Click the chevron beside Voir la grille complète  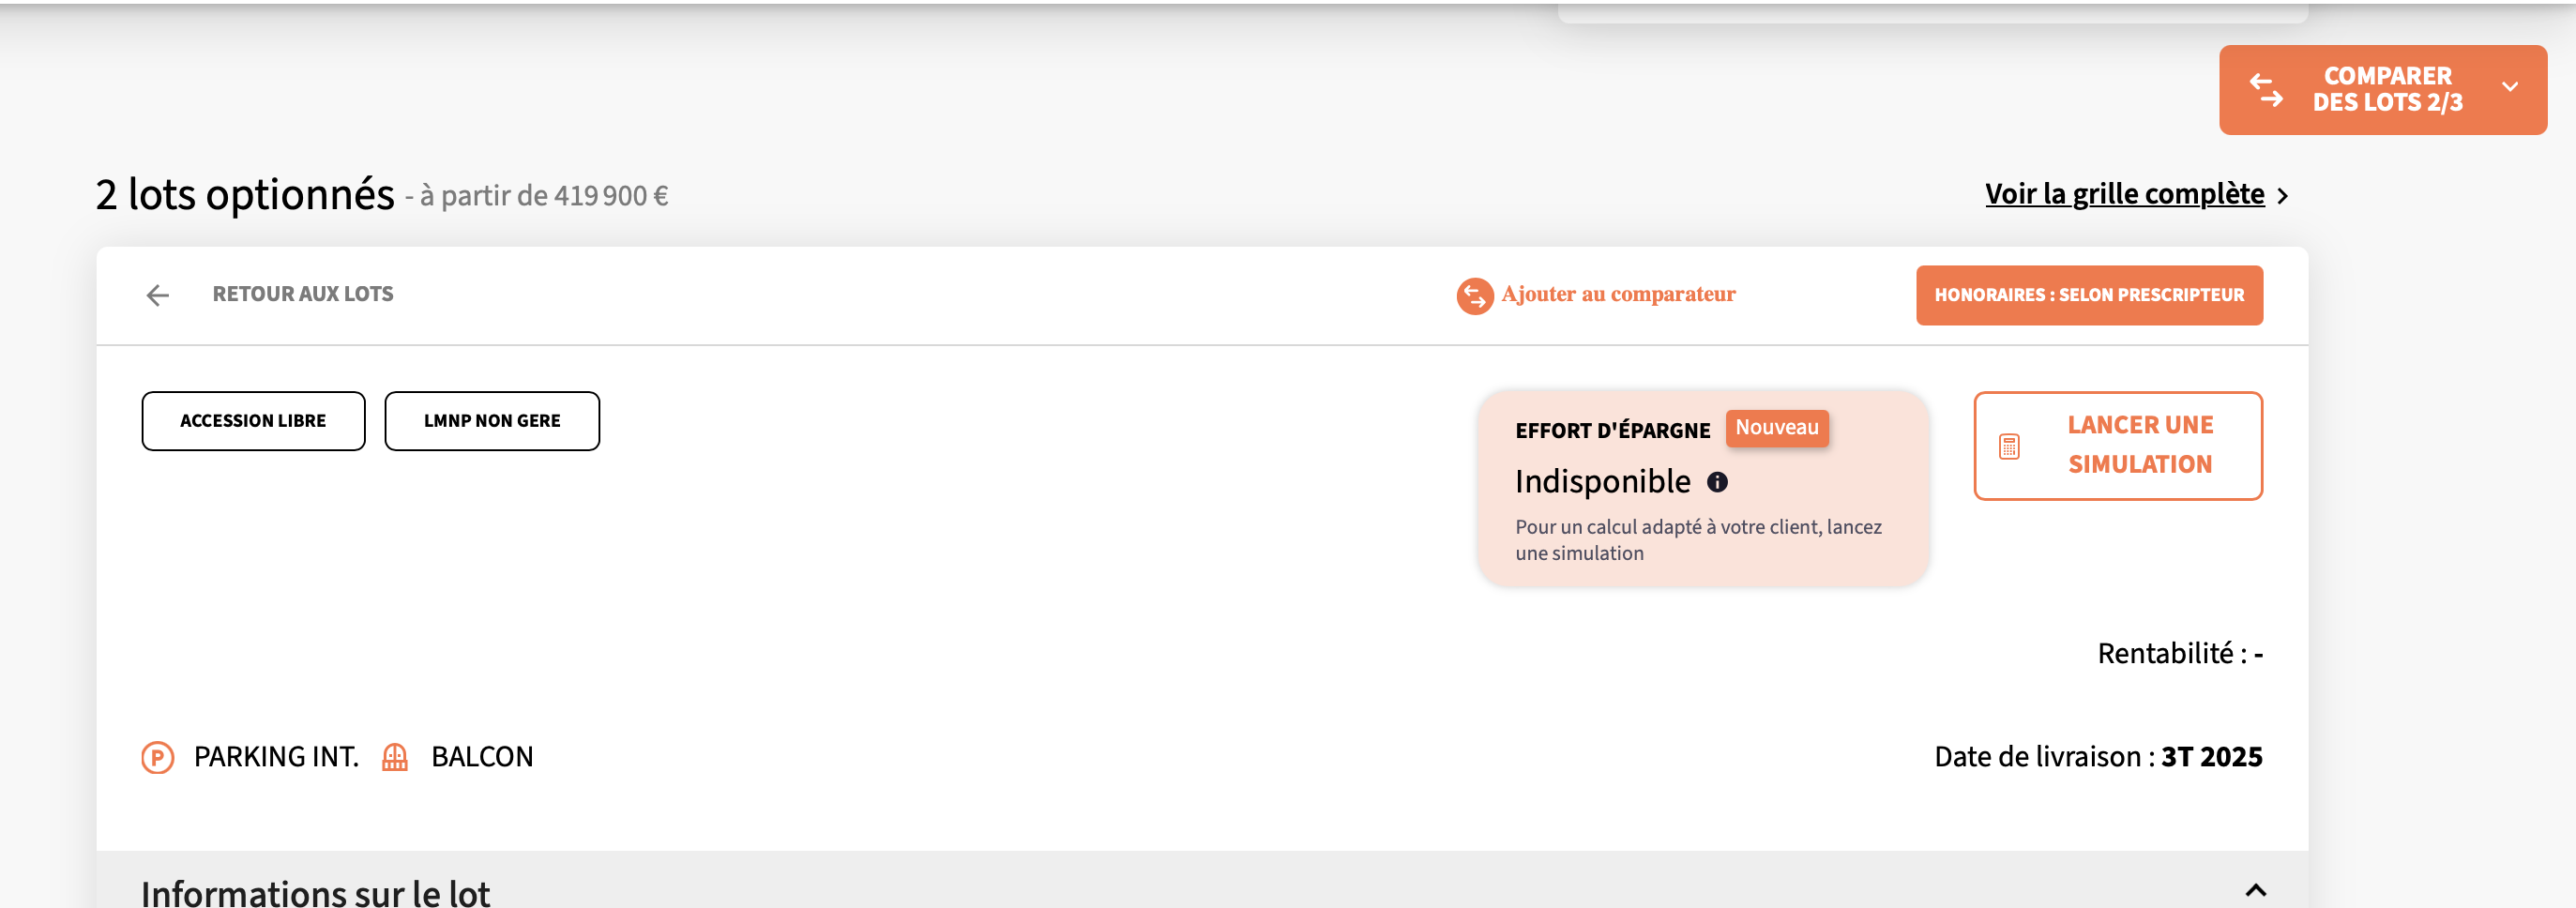[x=2282, y=196]
